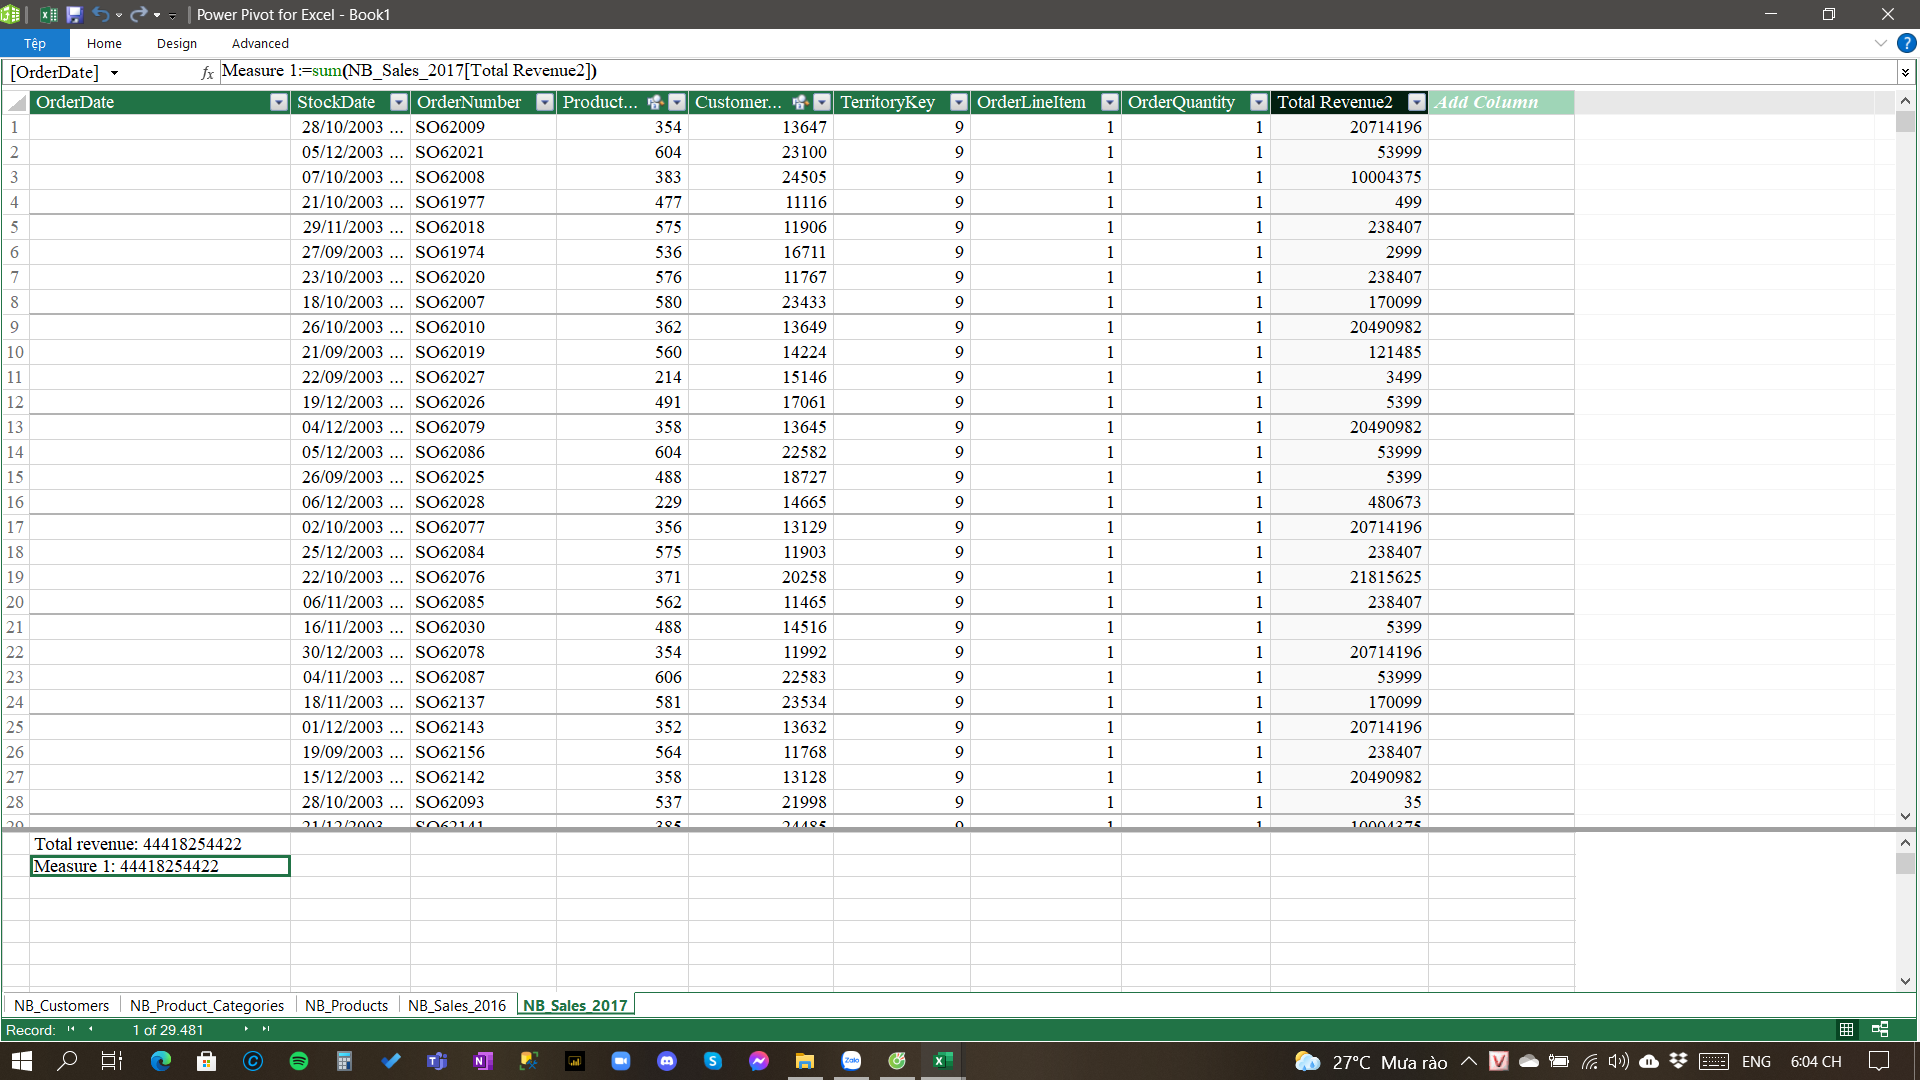Open the Total Revenue2 column filter dropdown
1920x1080 pixels.
(x=1416, y=102)
